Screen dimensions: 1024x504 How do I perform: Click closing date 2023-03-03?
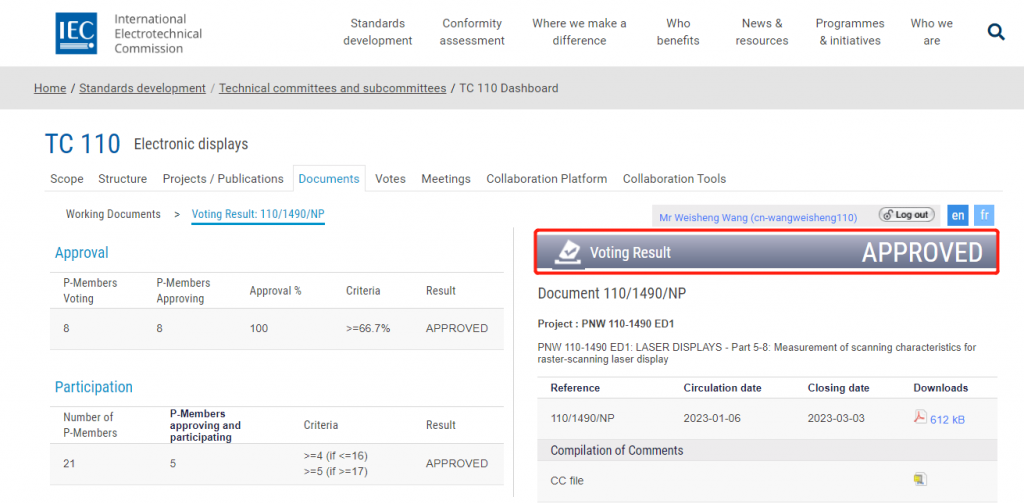click(x=836, y=418)
